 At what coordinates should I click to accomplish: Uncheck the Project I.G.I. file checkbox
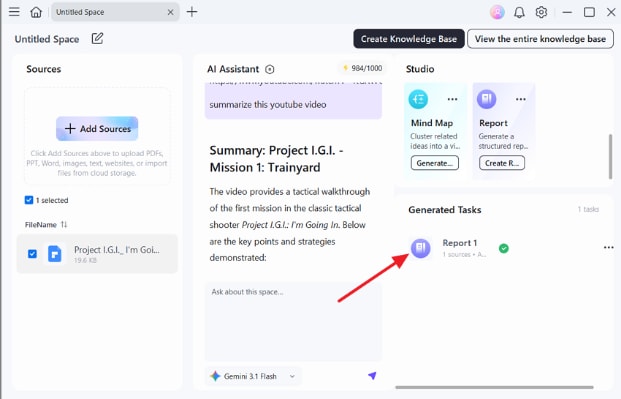32,254
